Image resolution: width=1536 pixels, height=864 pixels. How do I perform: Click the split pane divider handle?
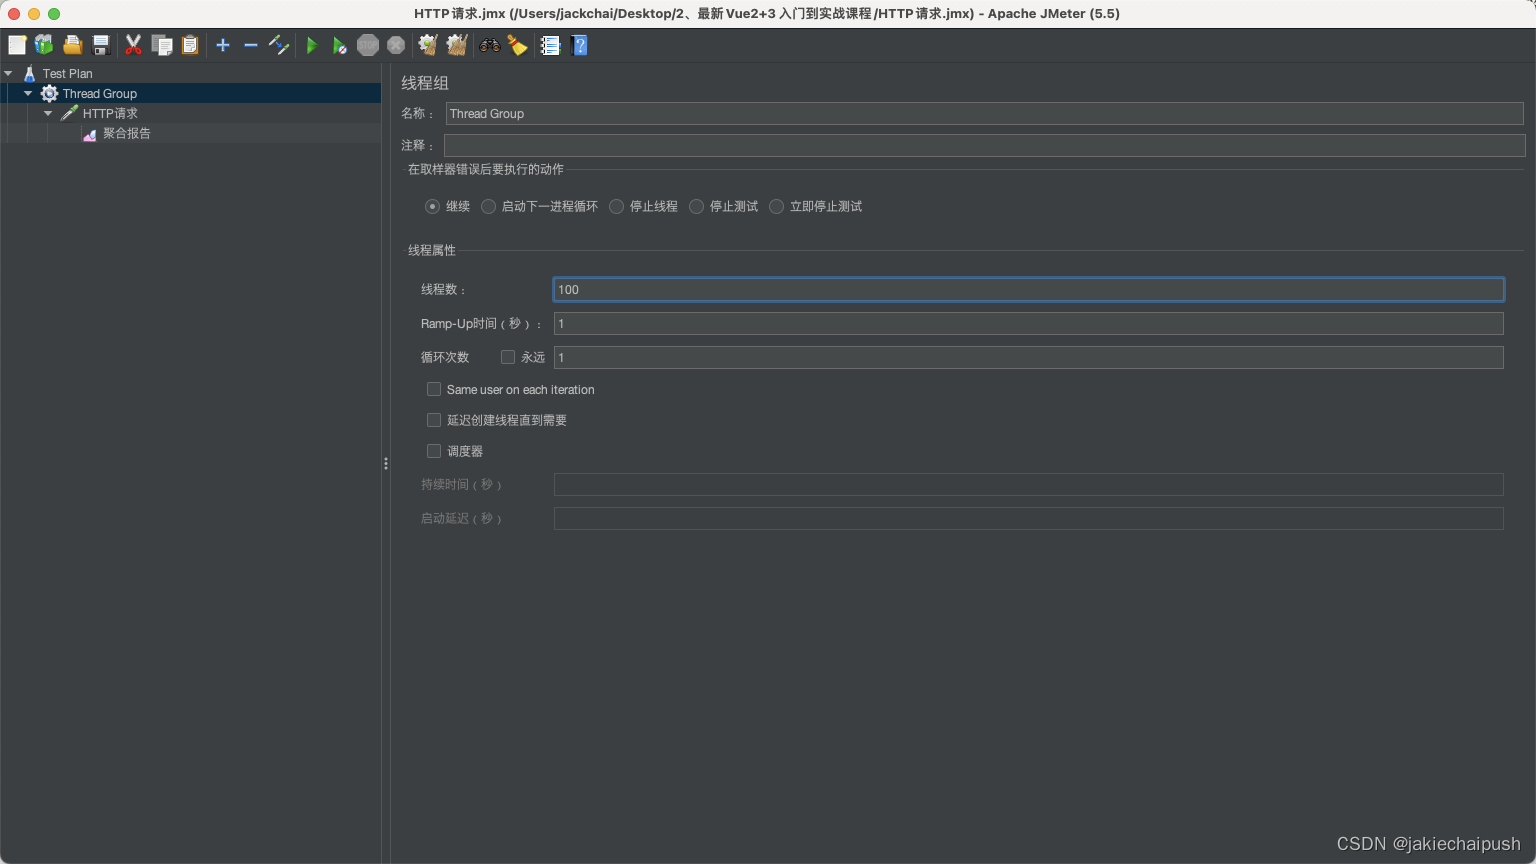(386, 463)
